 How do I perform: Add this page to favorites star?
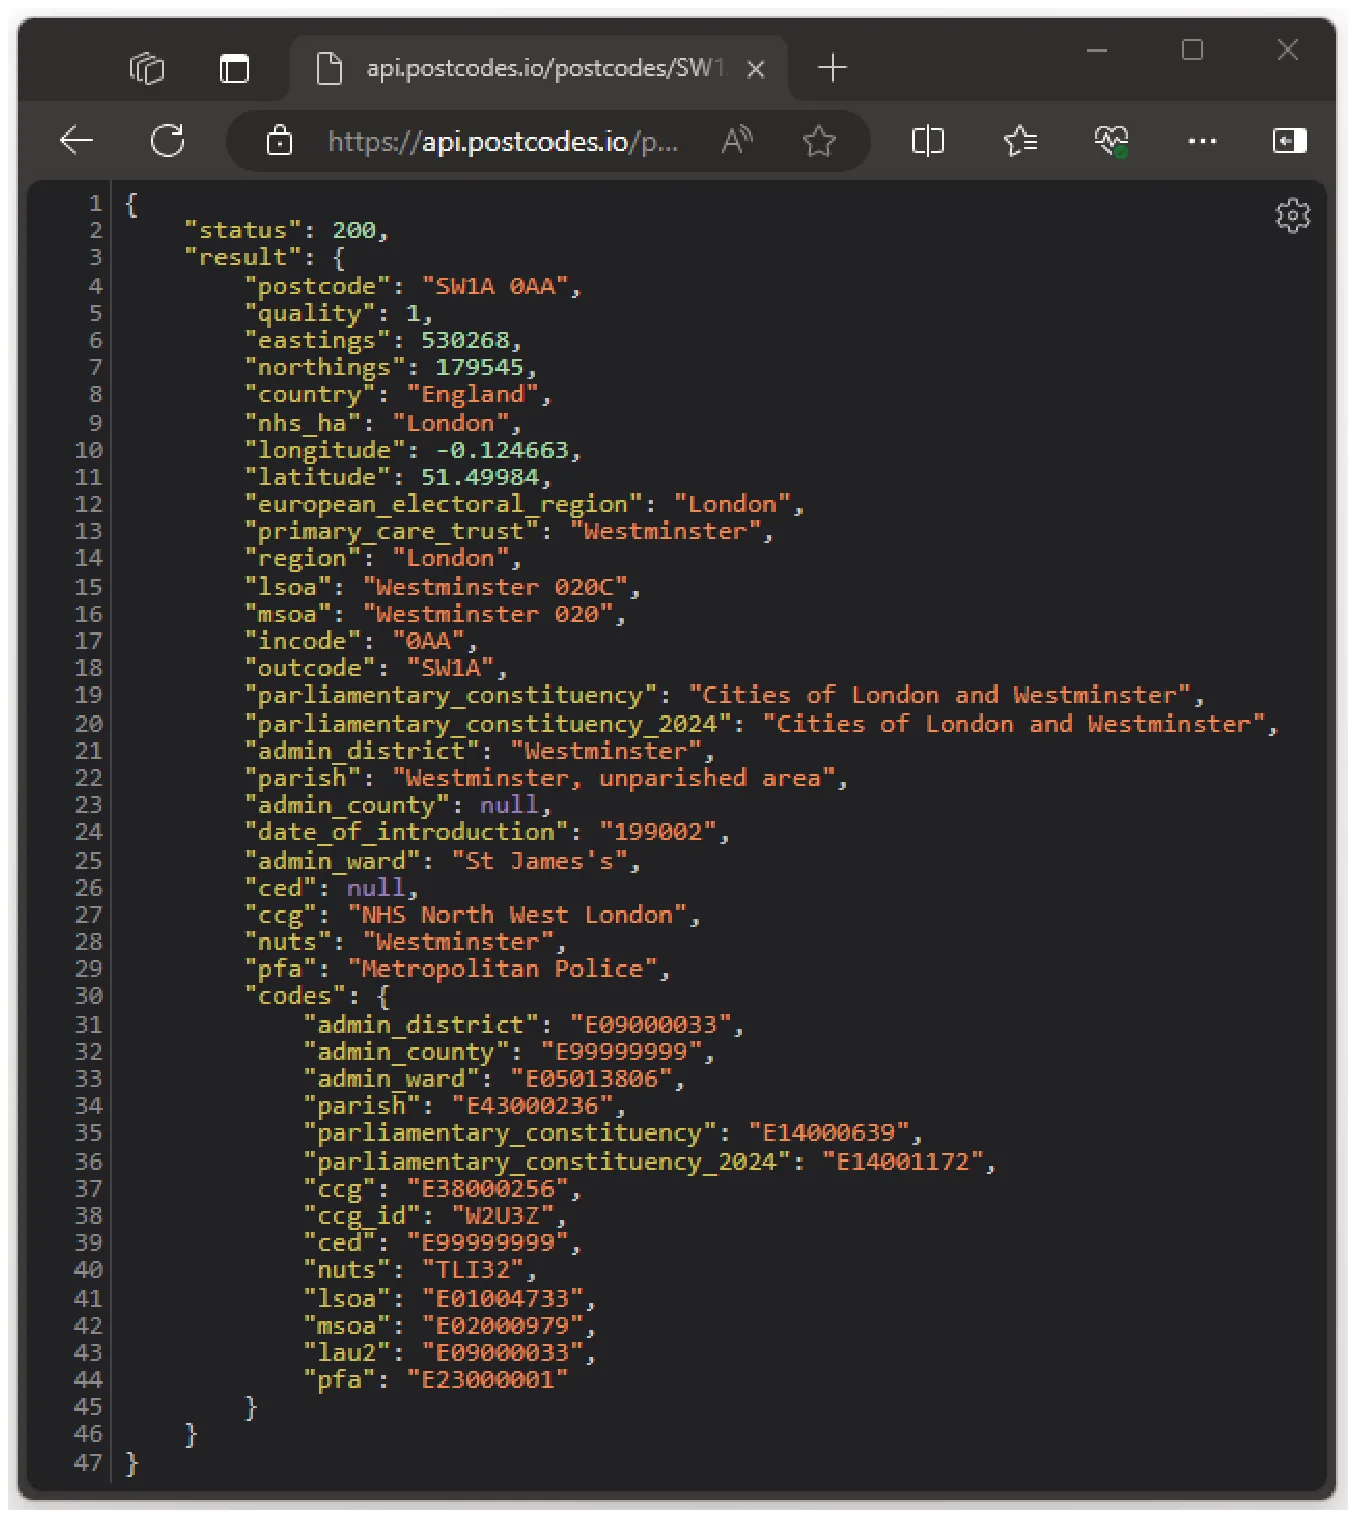[x=819, y=140]
